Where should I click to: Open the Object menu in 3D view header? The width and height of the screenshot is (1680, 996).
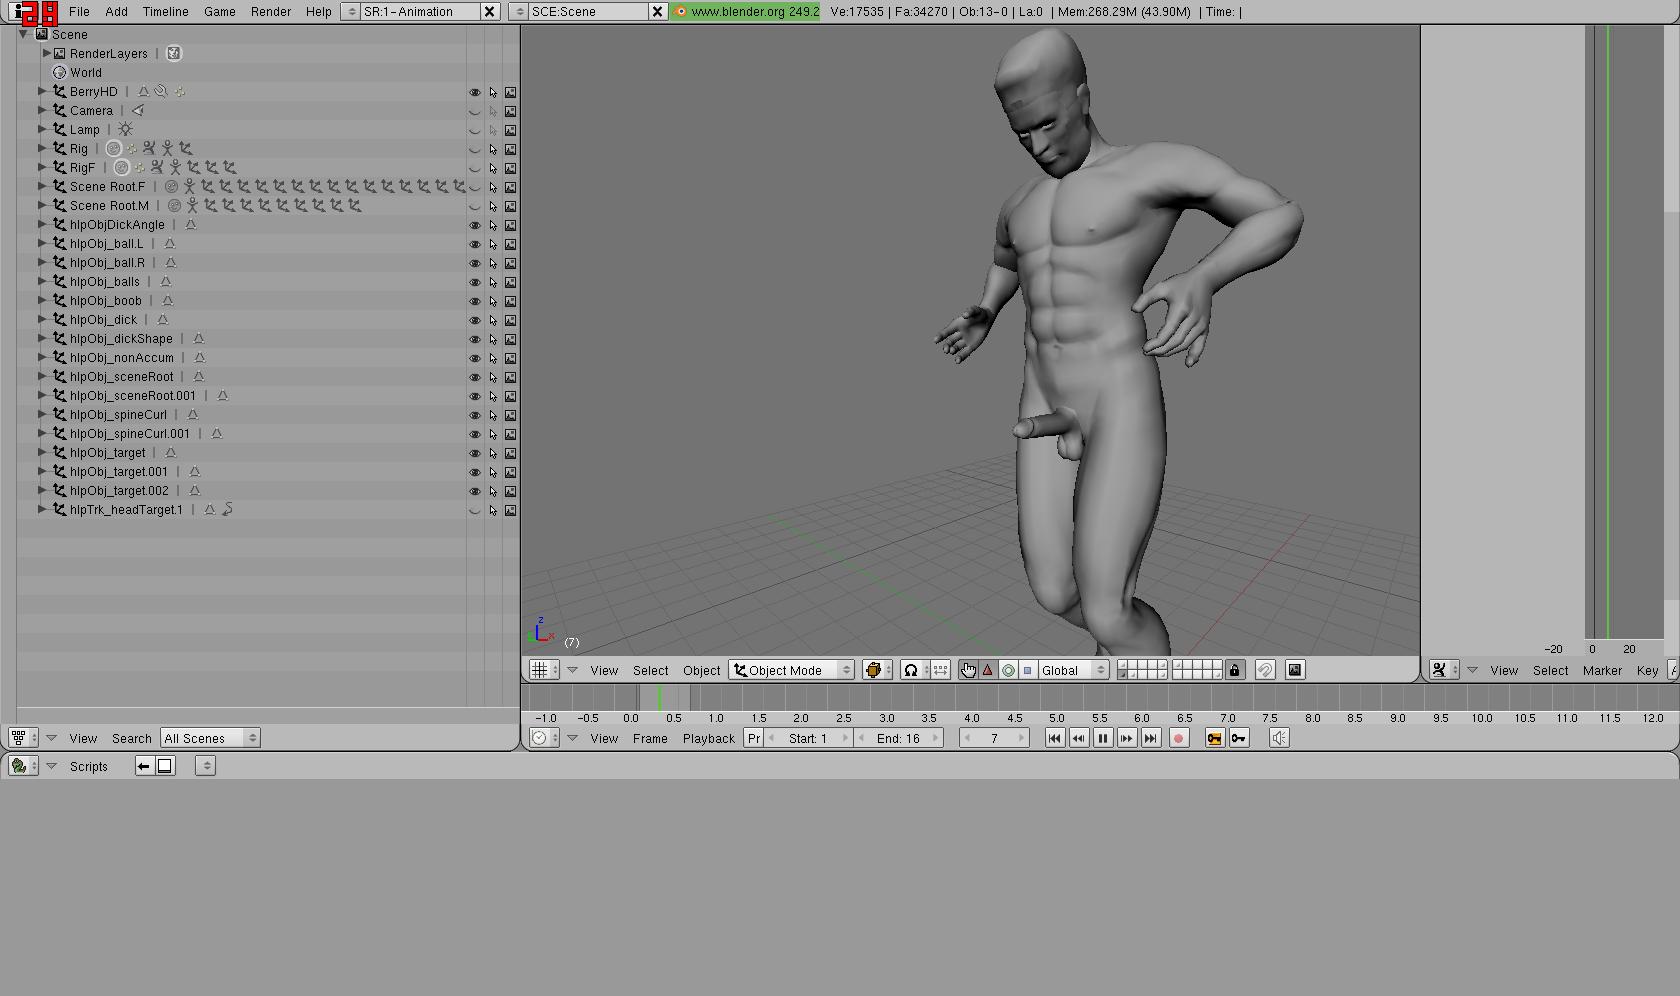702,671
